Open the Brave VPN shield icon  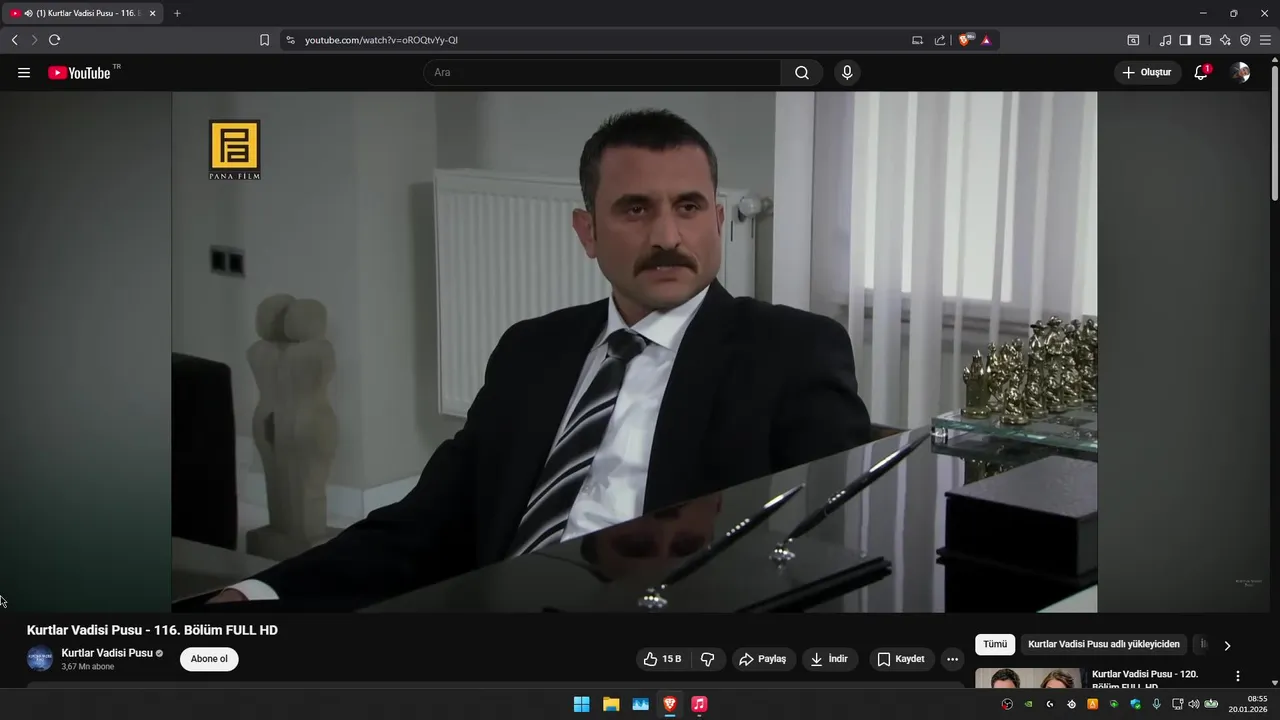tap(1245, 40)
